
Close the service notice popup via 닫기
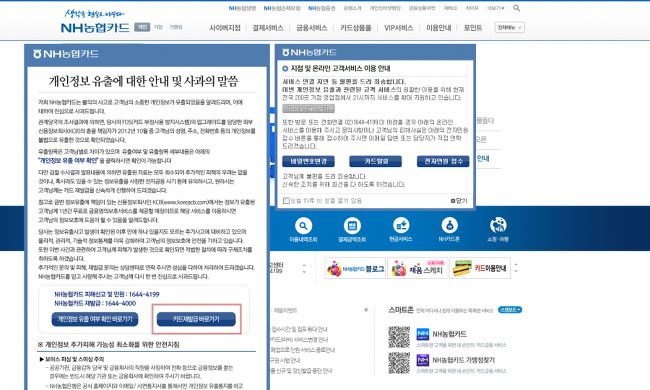[x=459, y=201]
